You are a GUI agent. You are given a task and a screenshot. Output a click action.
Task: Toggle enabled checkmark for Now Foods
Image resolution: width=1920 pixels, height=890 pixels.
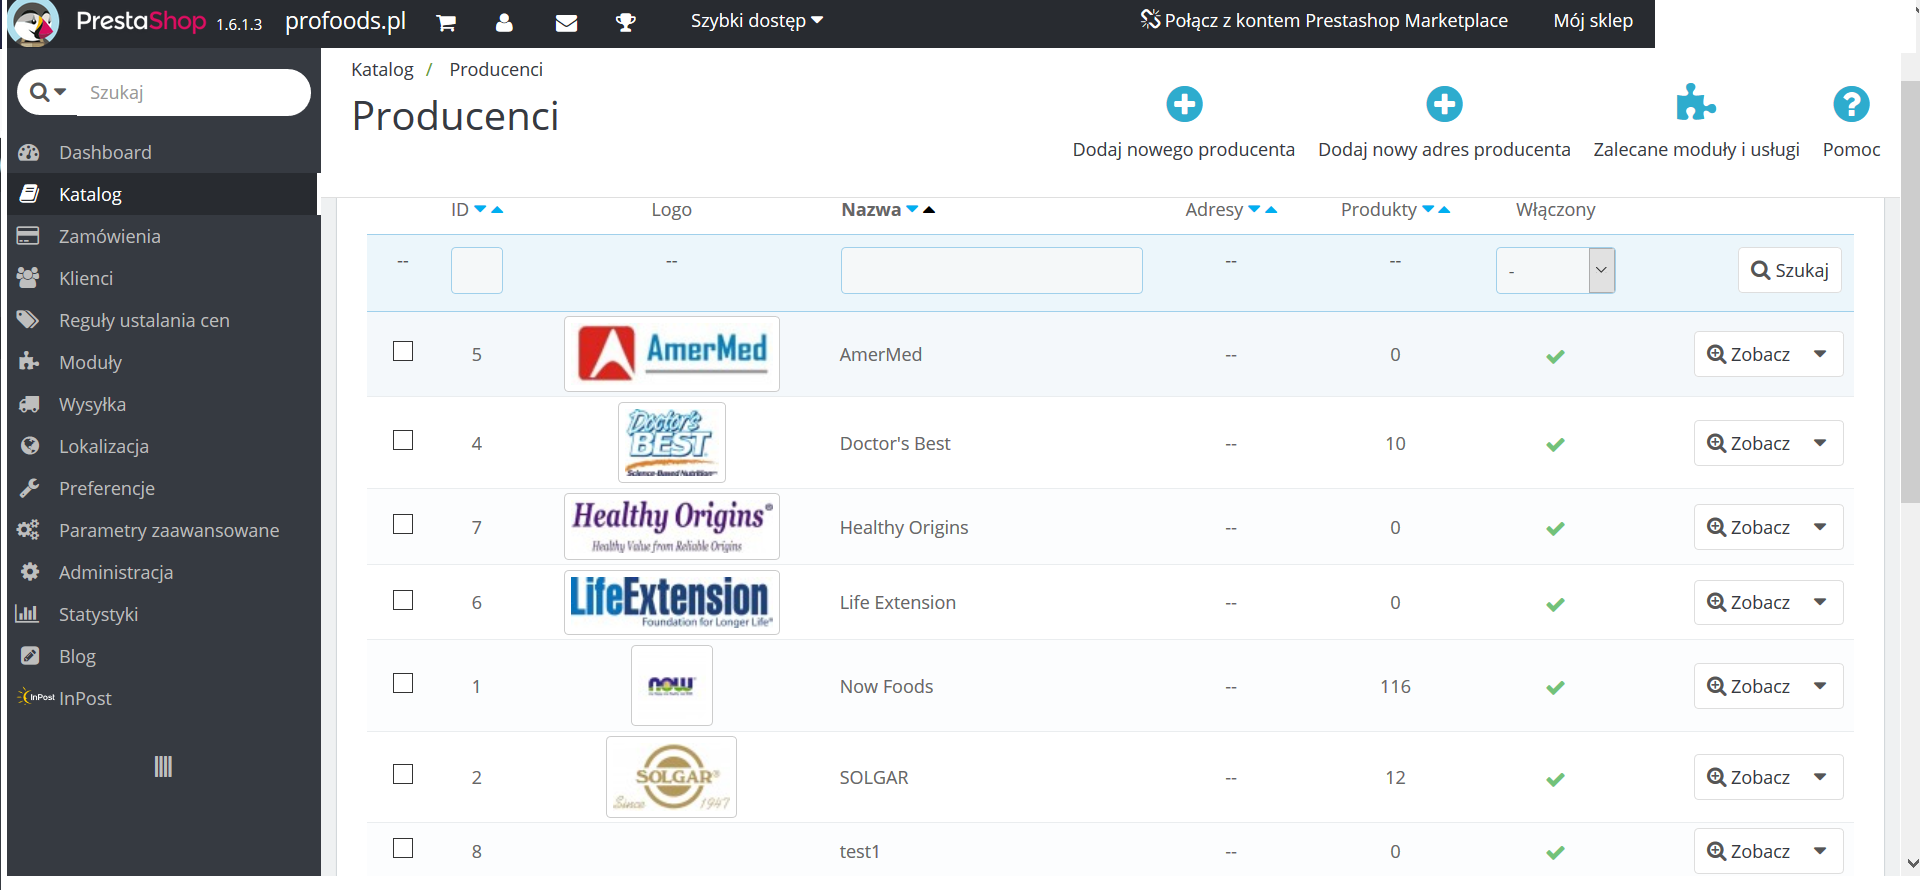point(1555,687)
